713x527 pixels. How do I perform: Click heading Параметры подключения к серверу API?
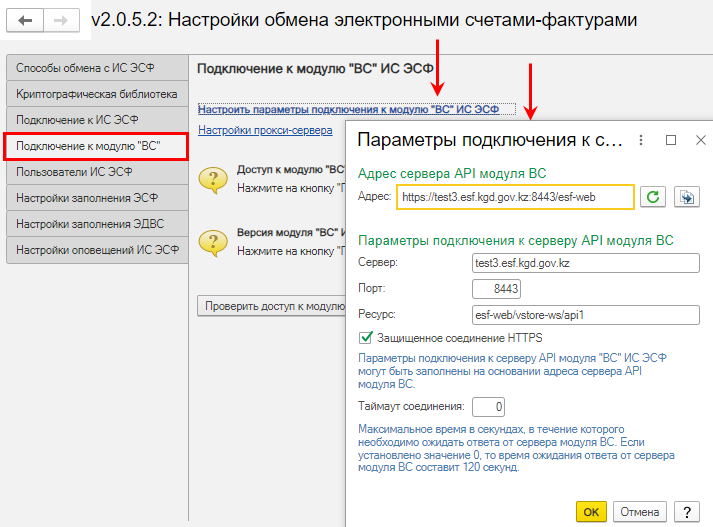click(x=516, y=240)
